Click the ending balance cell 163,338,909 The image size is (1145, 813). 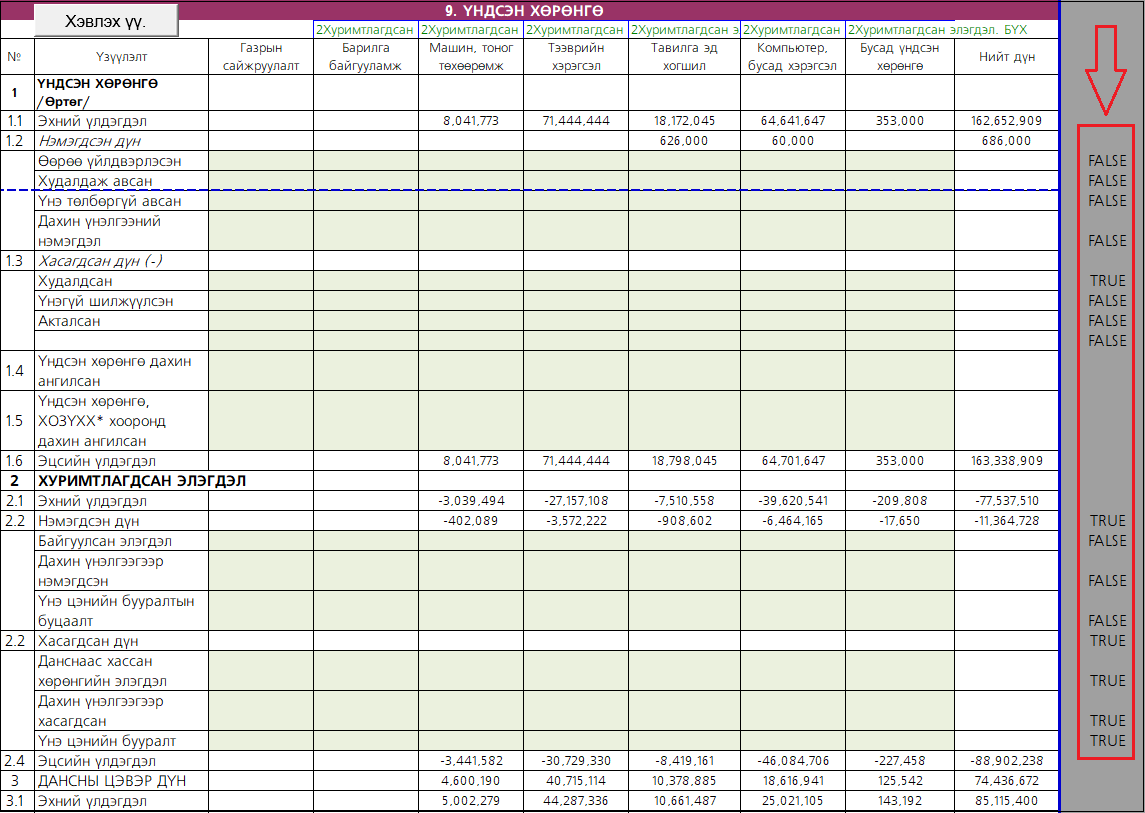(x=1006, y=461)
